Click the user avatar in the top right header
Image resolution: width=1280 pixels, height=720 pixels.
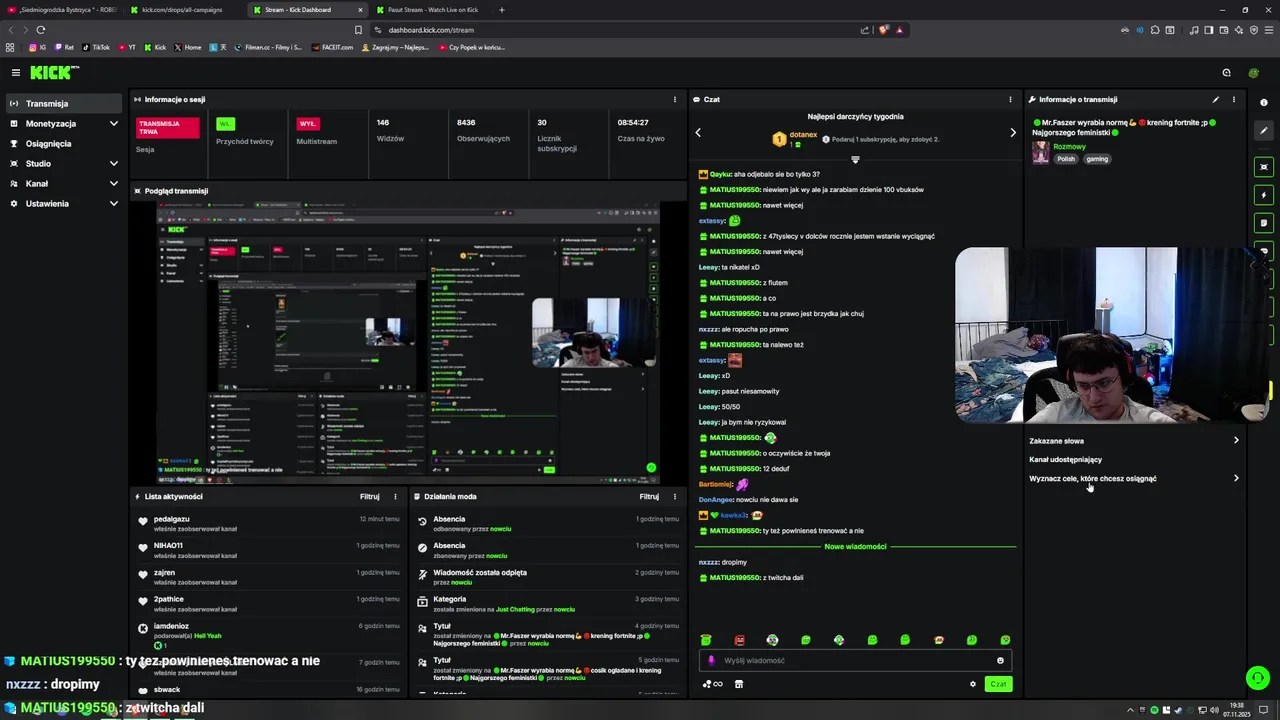(x=1253, y=72)
